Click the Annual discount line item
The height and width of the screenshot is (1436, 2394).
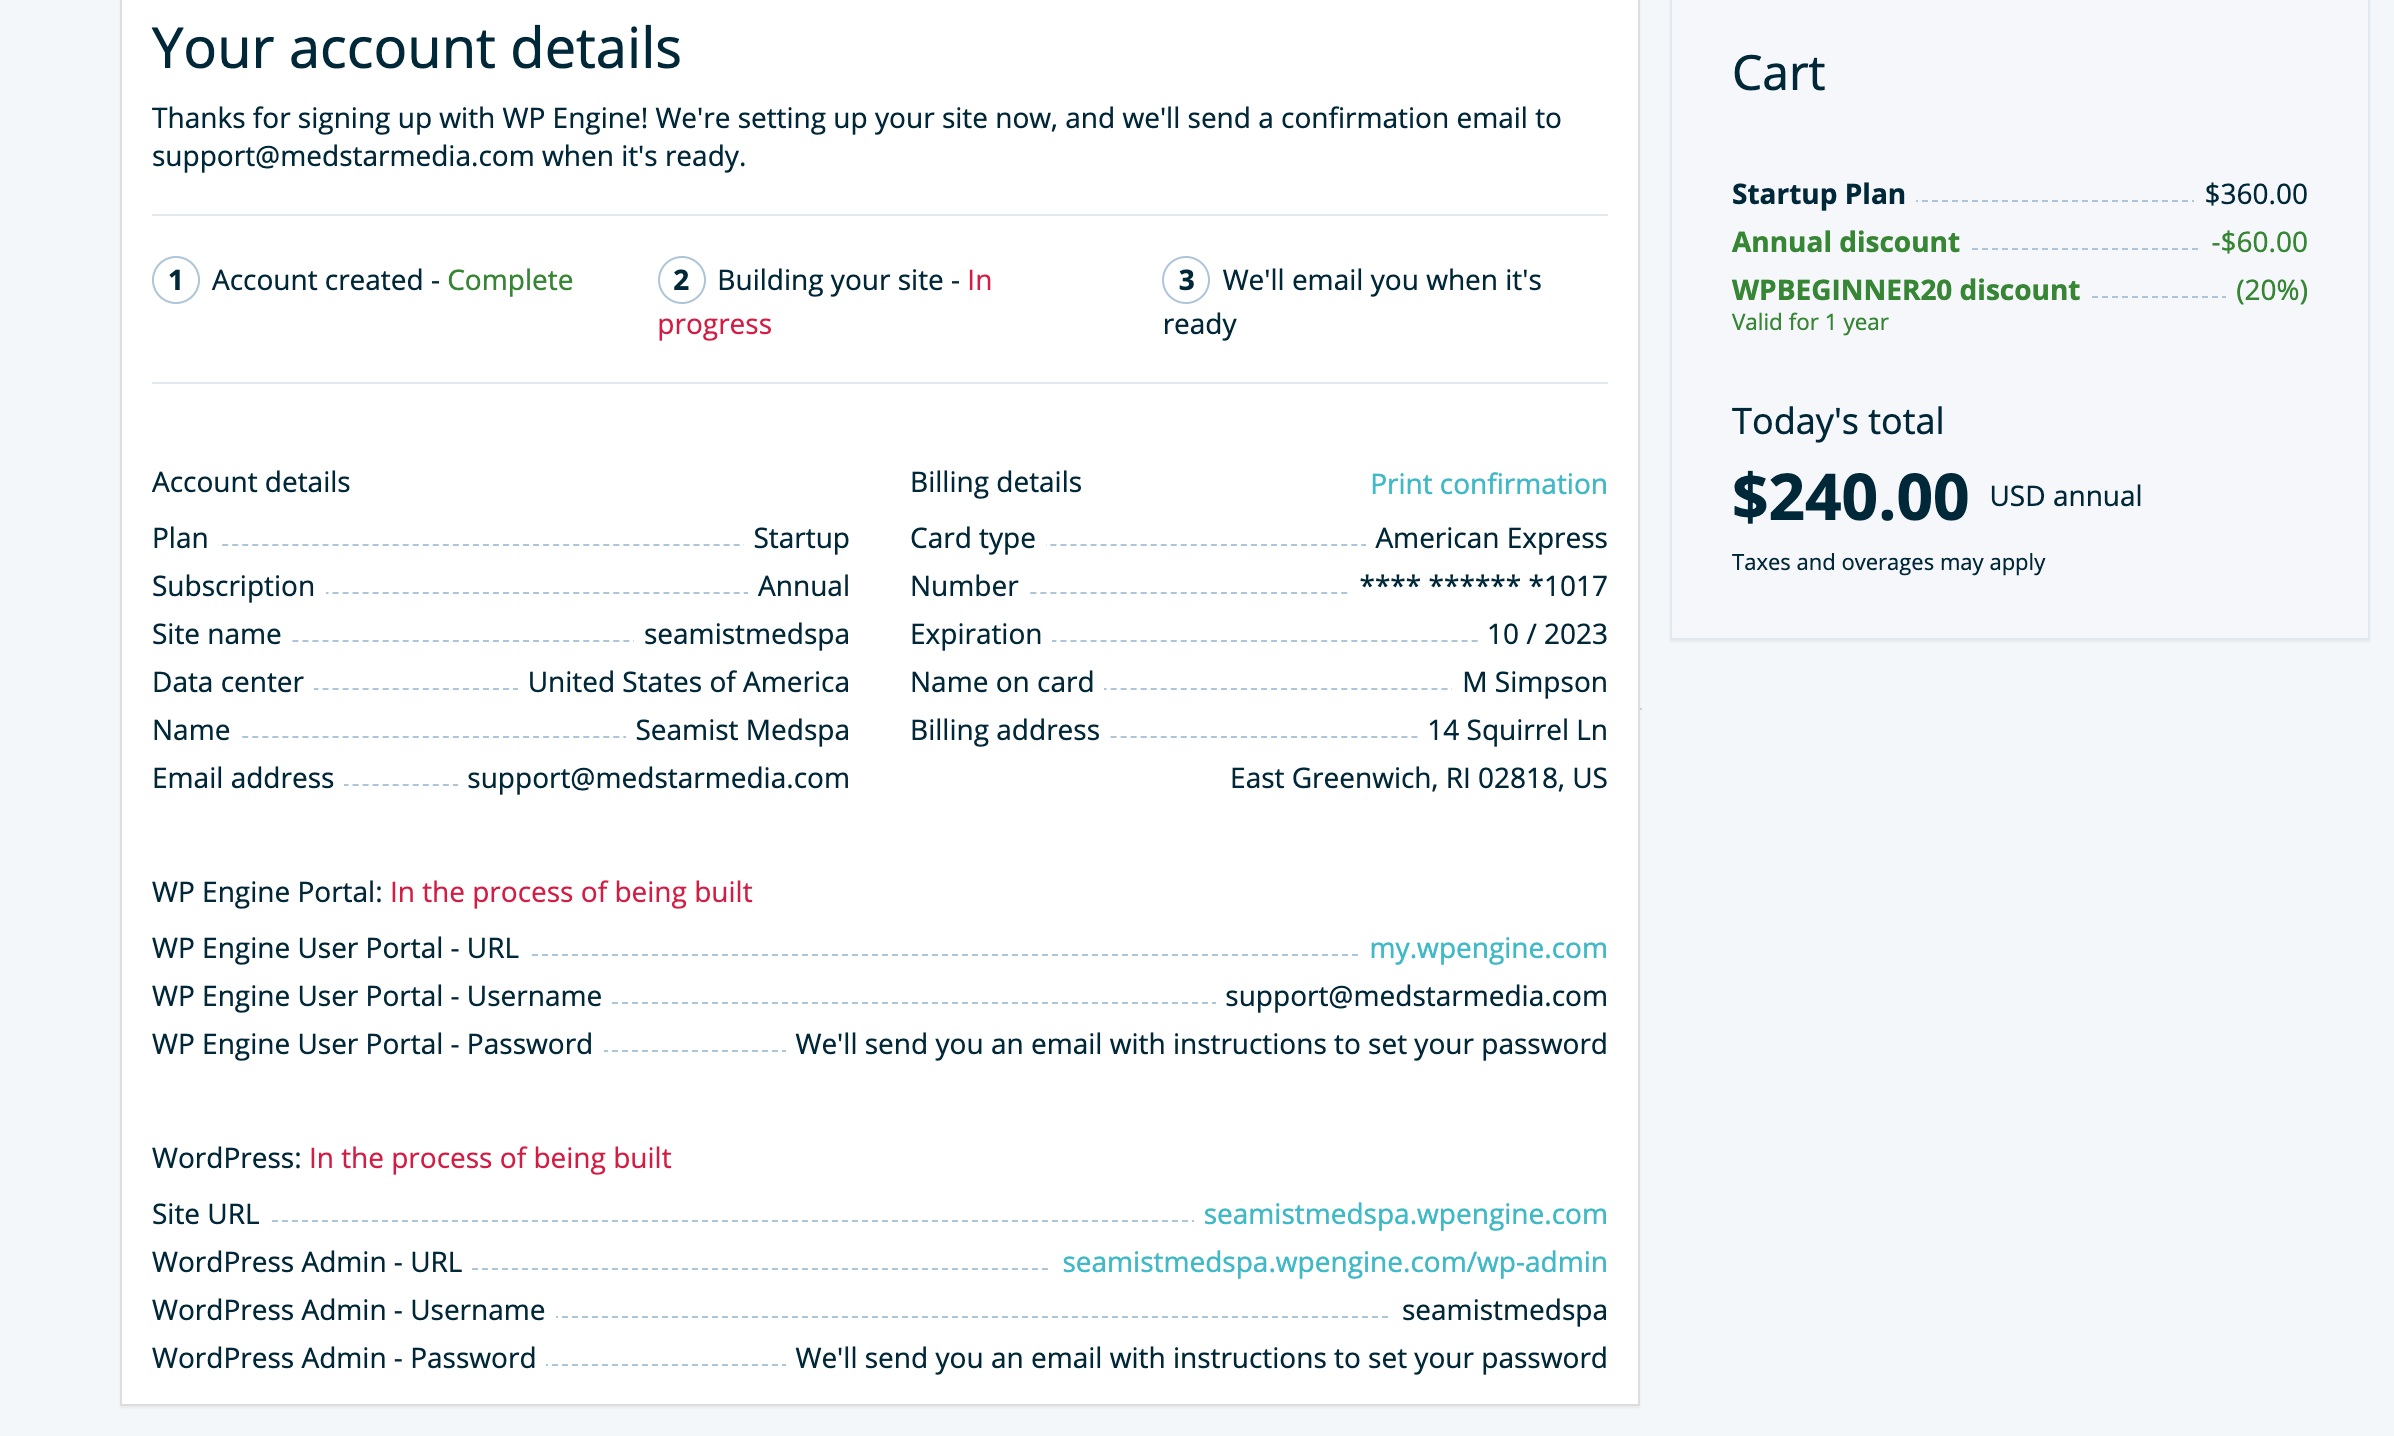2019,242
